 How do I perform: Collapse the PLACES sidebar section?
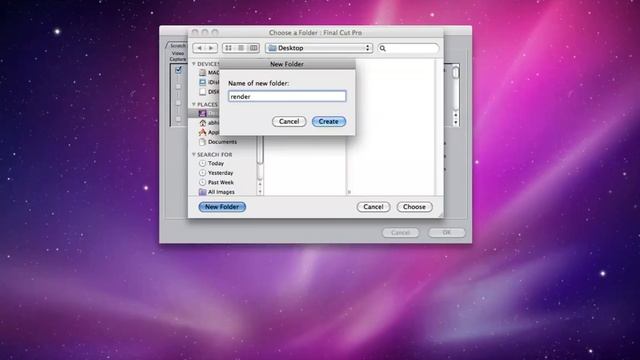point(194,104)
